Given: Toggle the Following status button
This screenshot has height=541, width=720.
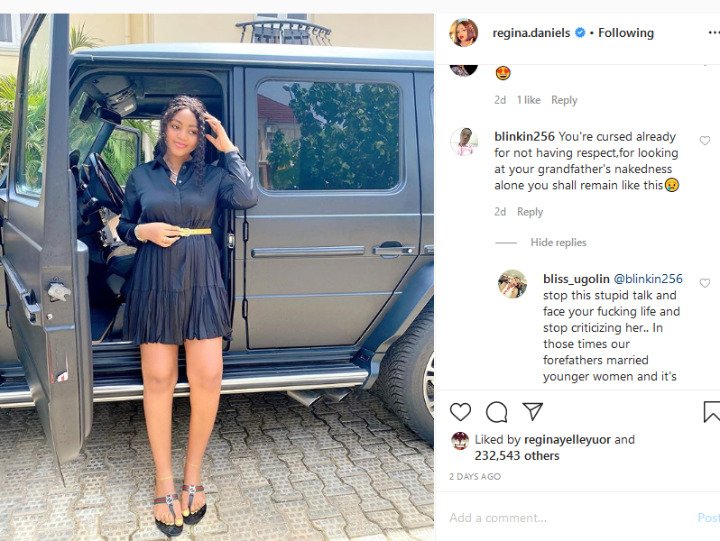Looking at the screenshot, I should (626, 33).
